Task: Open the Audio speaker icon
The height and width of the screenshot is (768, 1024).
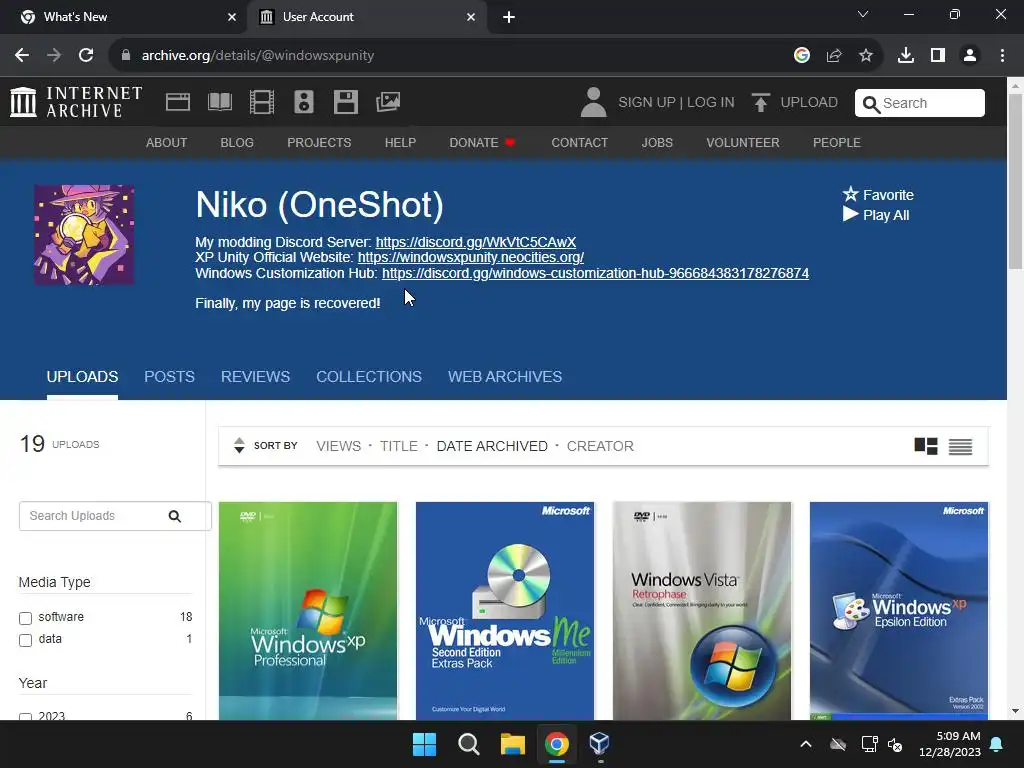Action: click(304, 103)
